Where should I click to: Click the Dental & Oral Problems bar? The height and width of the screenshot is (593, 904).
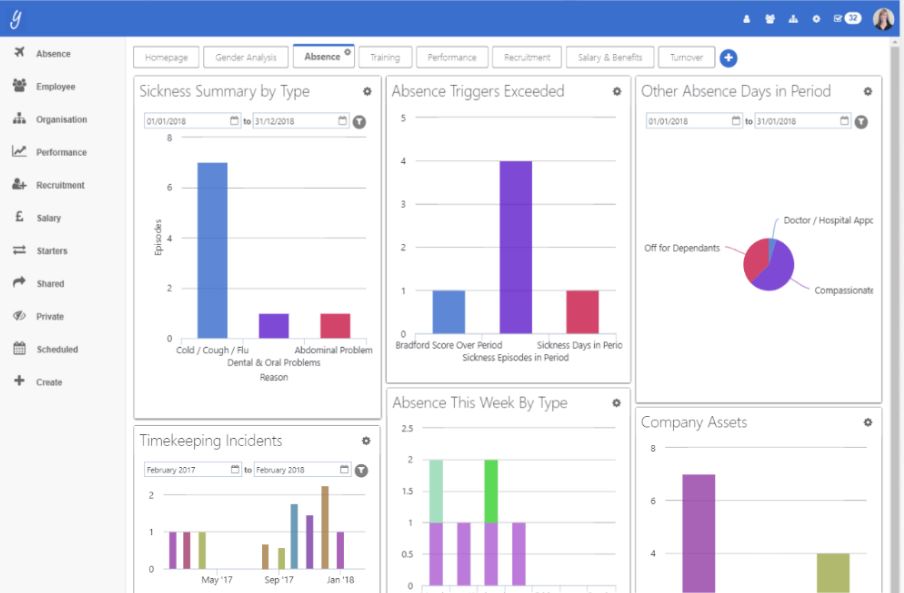click(274, 326)
